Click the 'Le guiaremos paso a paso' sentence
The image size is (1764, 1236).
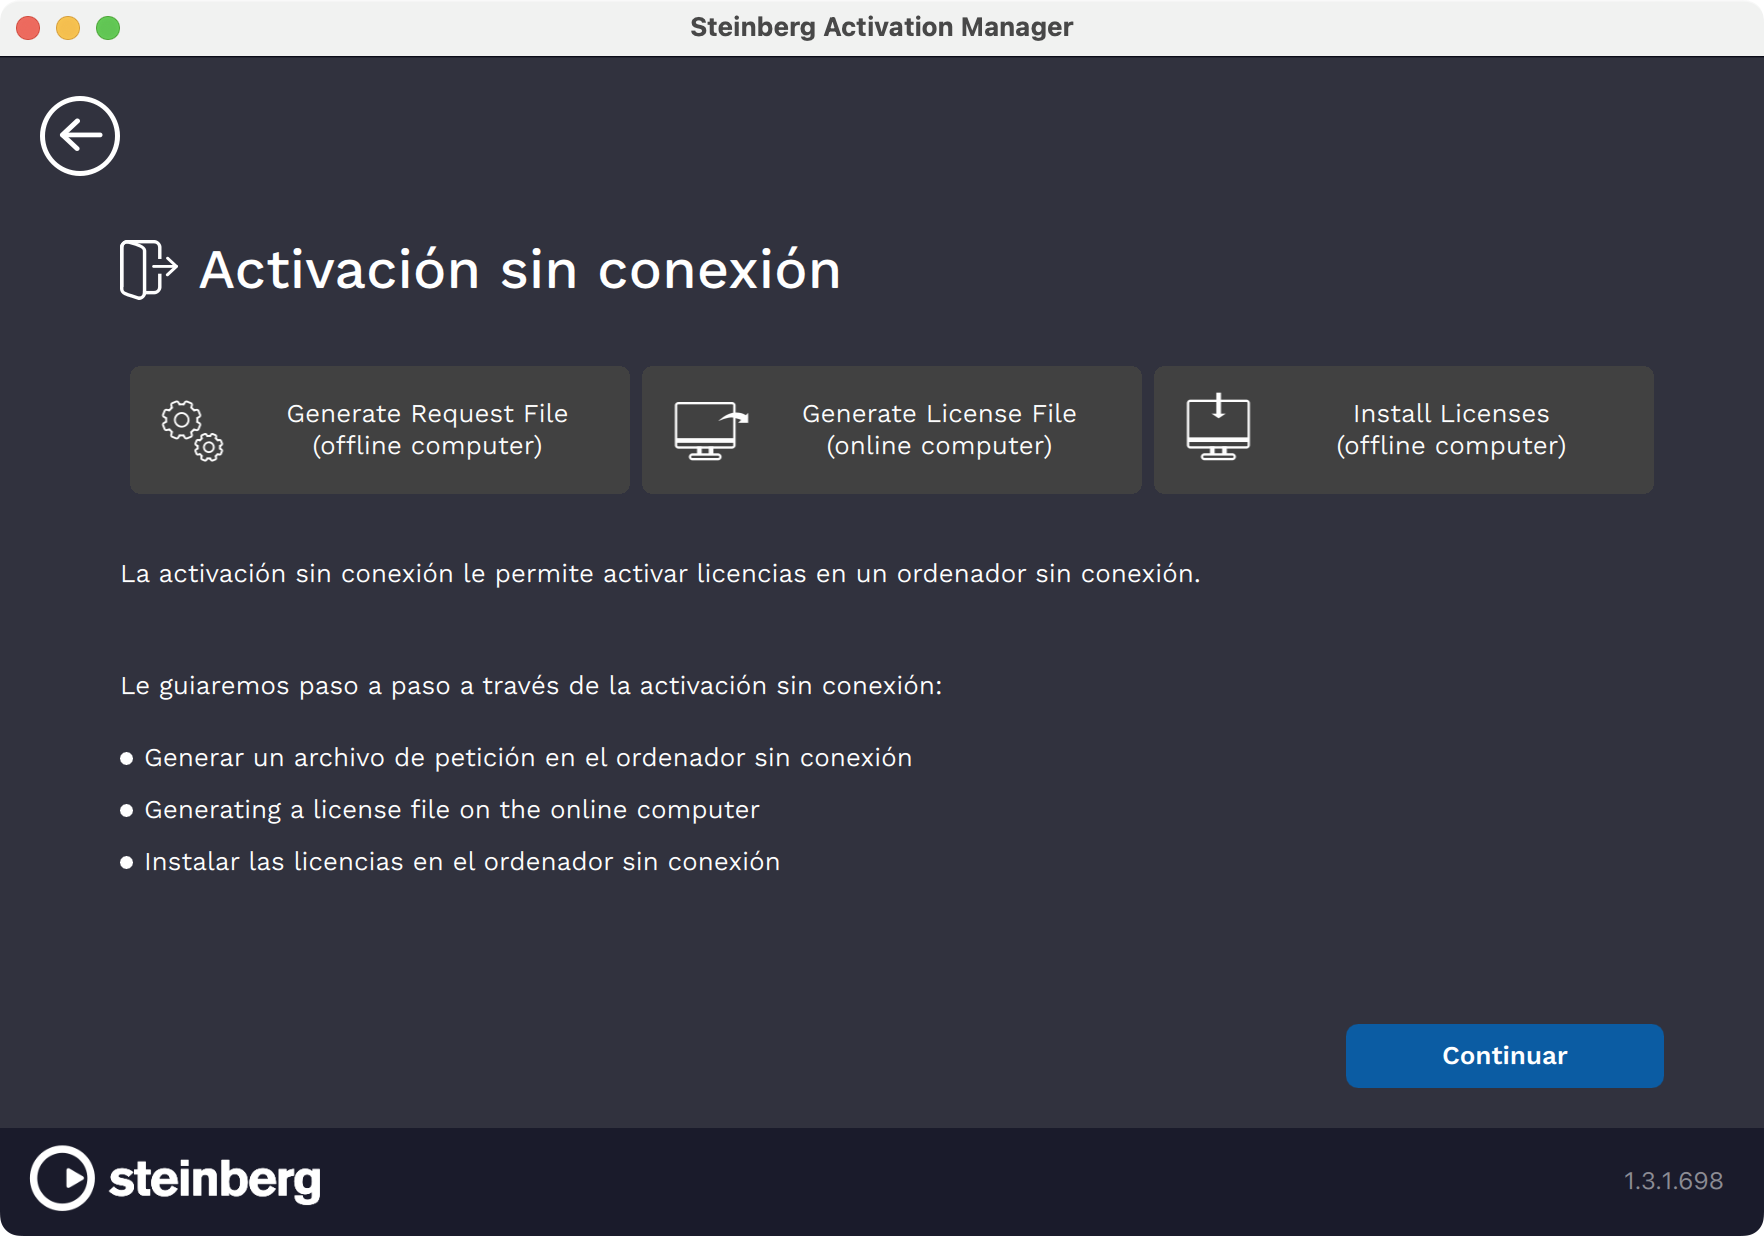[531, 686]
